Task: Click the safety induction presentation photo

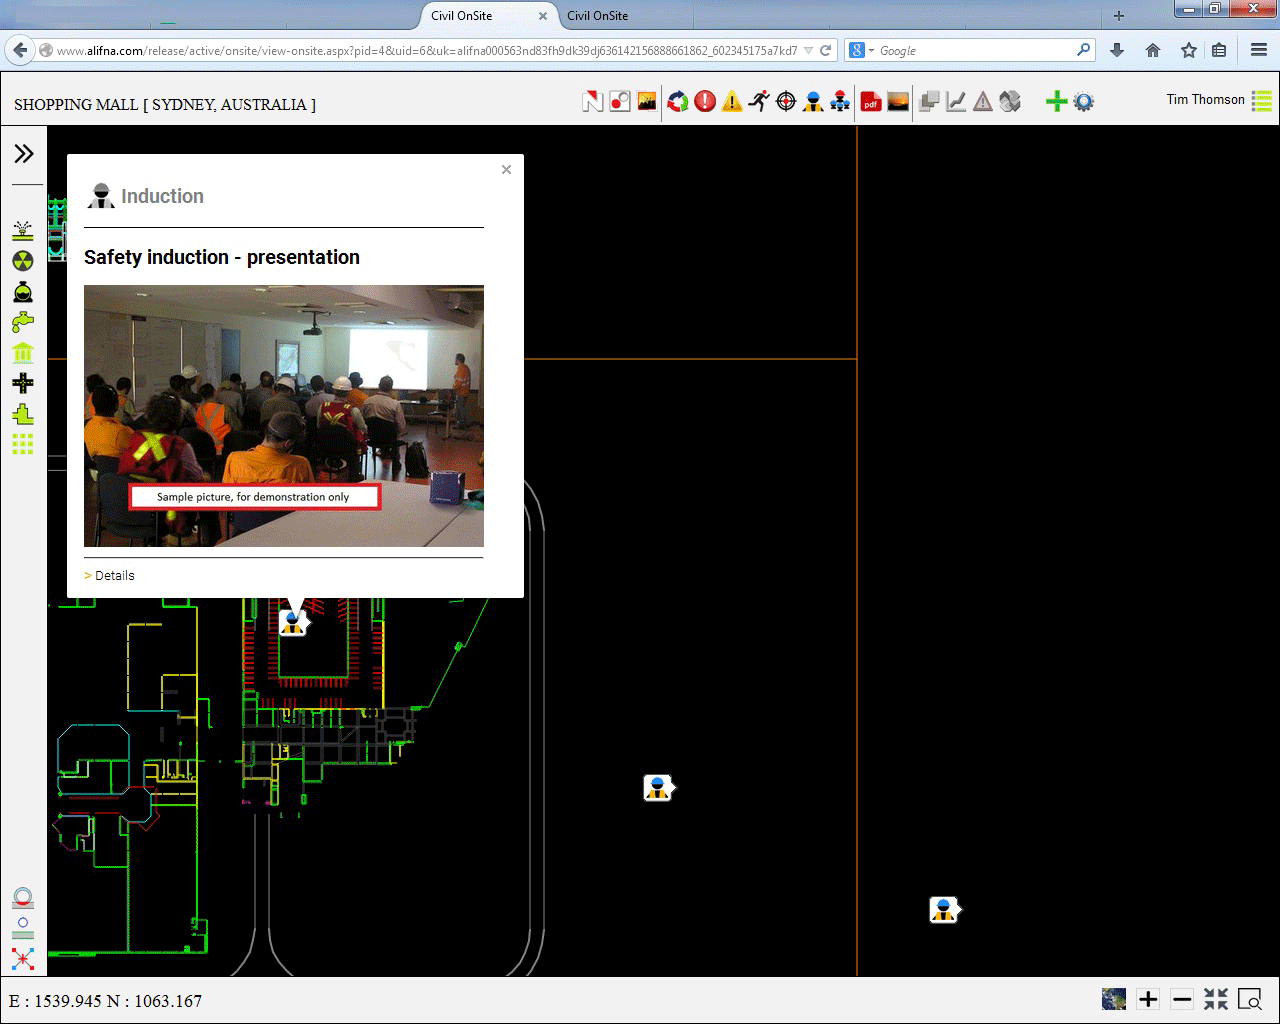Action: (x=283, y=415)
